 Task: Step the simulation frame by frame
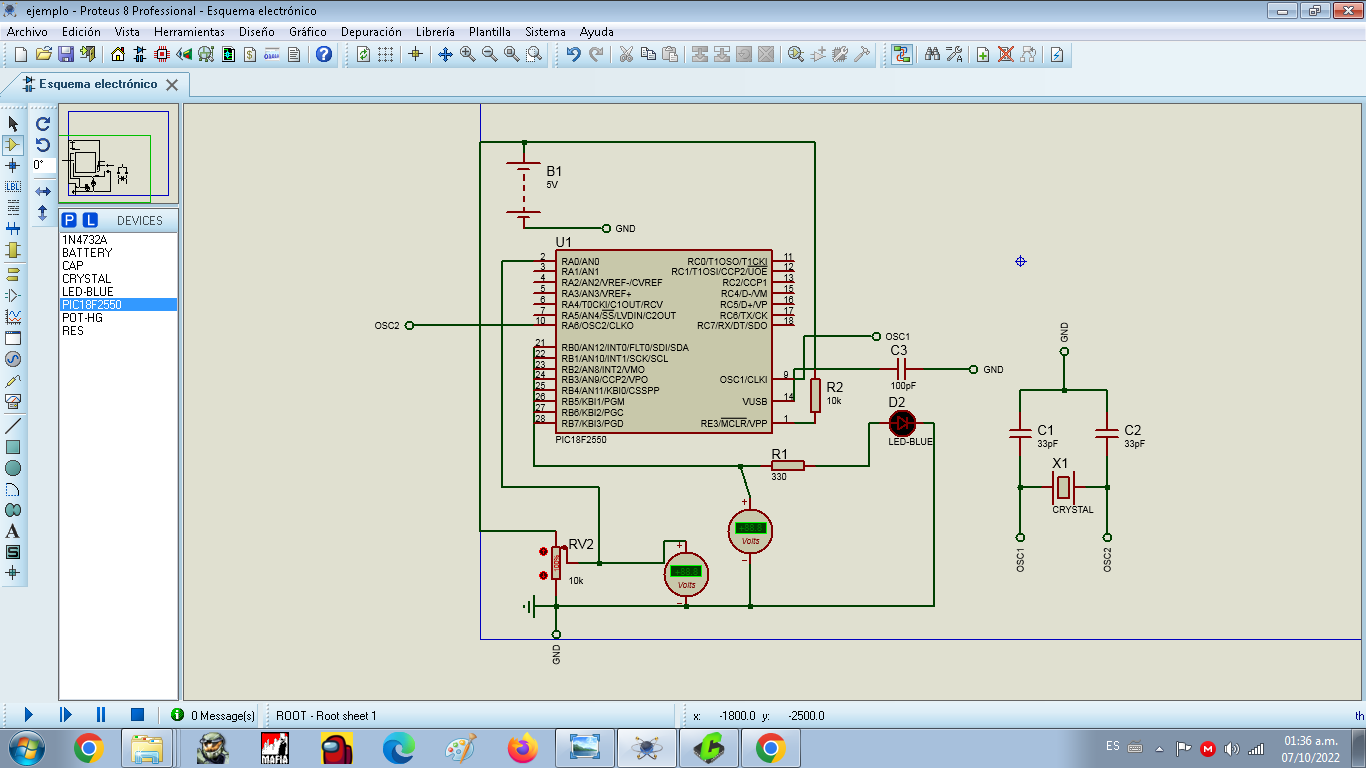pyautogui.click(x=65, y=714)
